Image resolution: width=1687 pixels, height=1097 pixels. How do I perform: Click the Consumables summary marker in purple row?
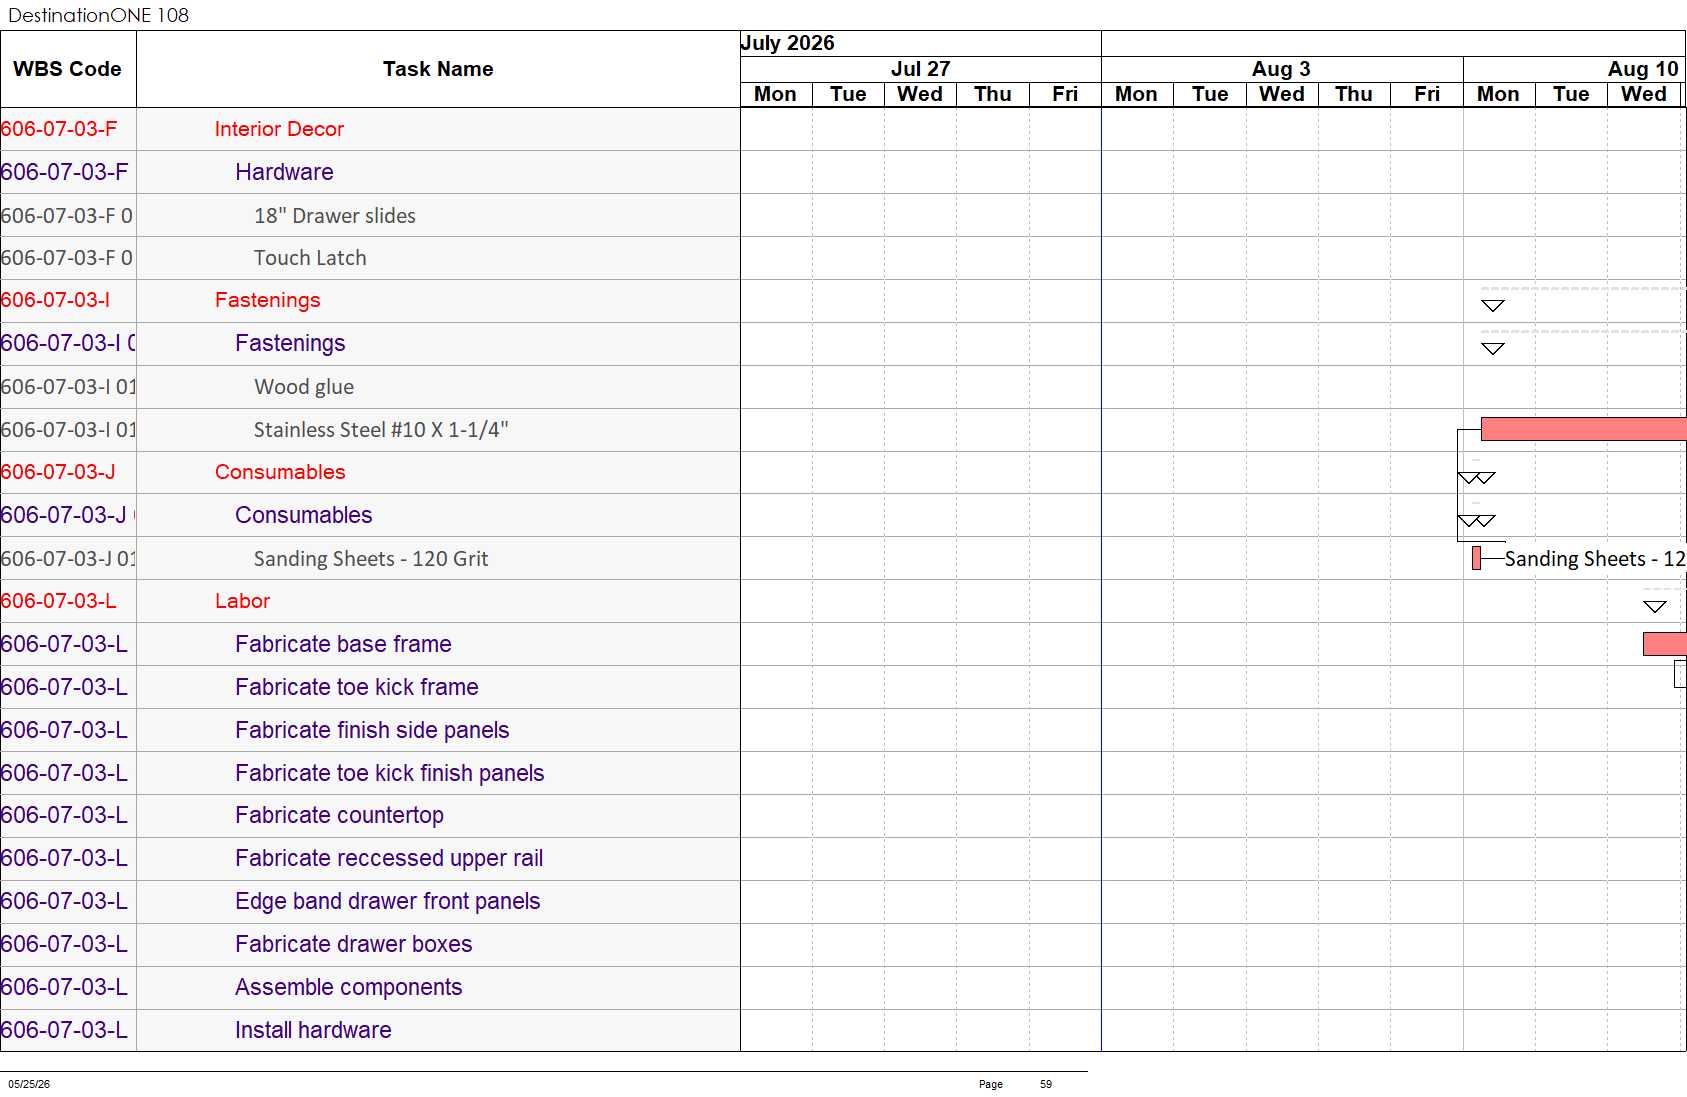click(1477, 520)
